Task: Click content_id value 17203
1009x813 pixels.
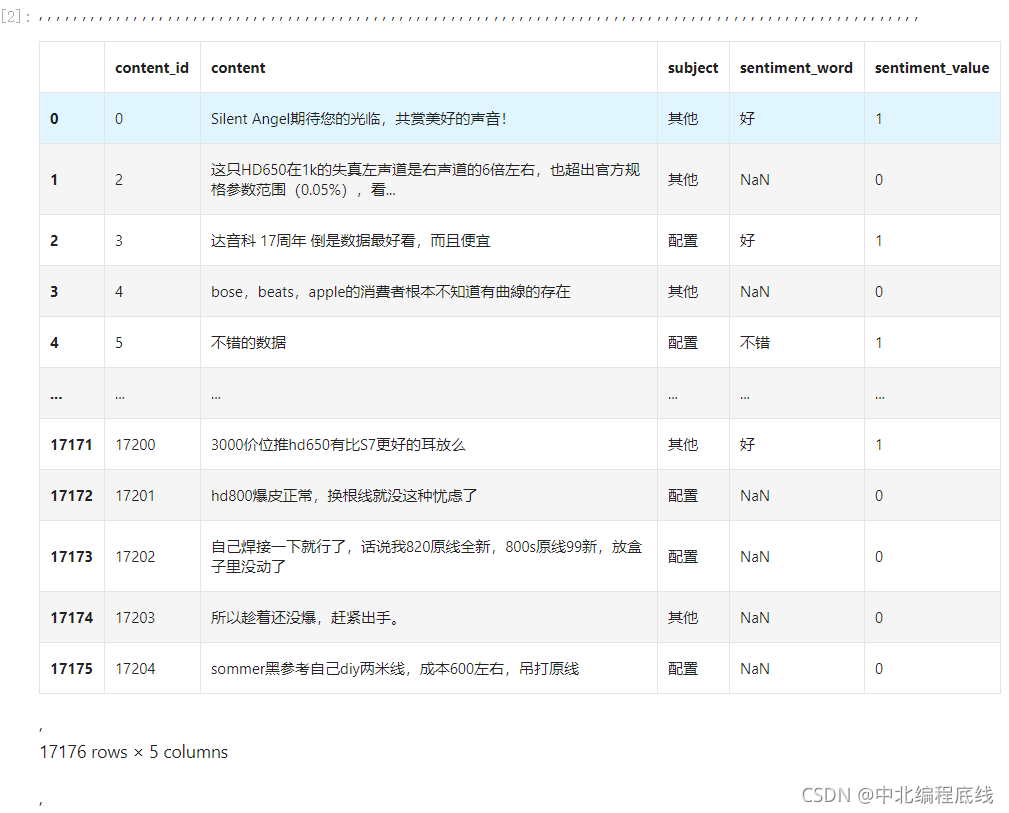Action: click(x=135, y=618)
